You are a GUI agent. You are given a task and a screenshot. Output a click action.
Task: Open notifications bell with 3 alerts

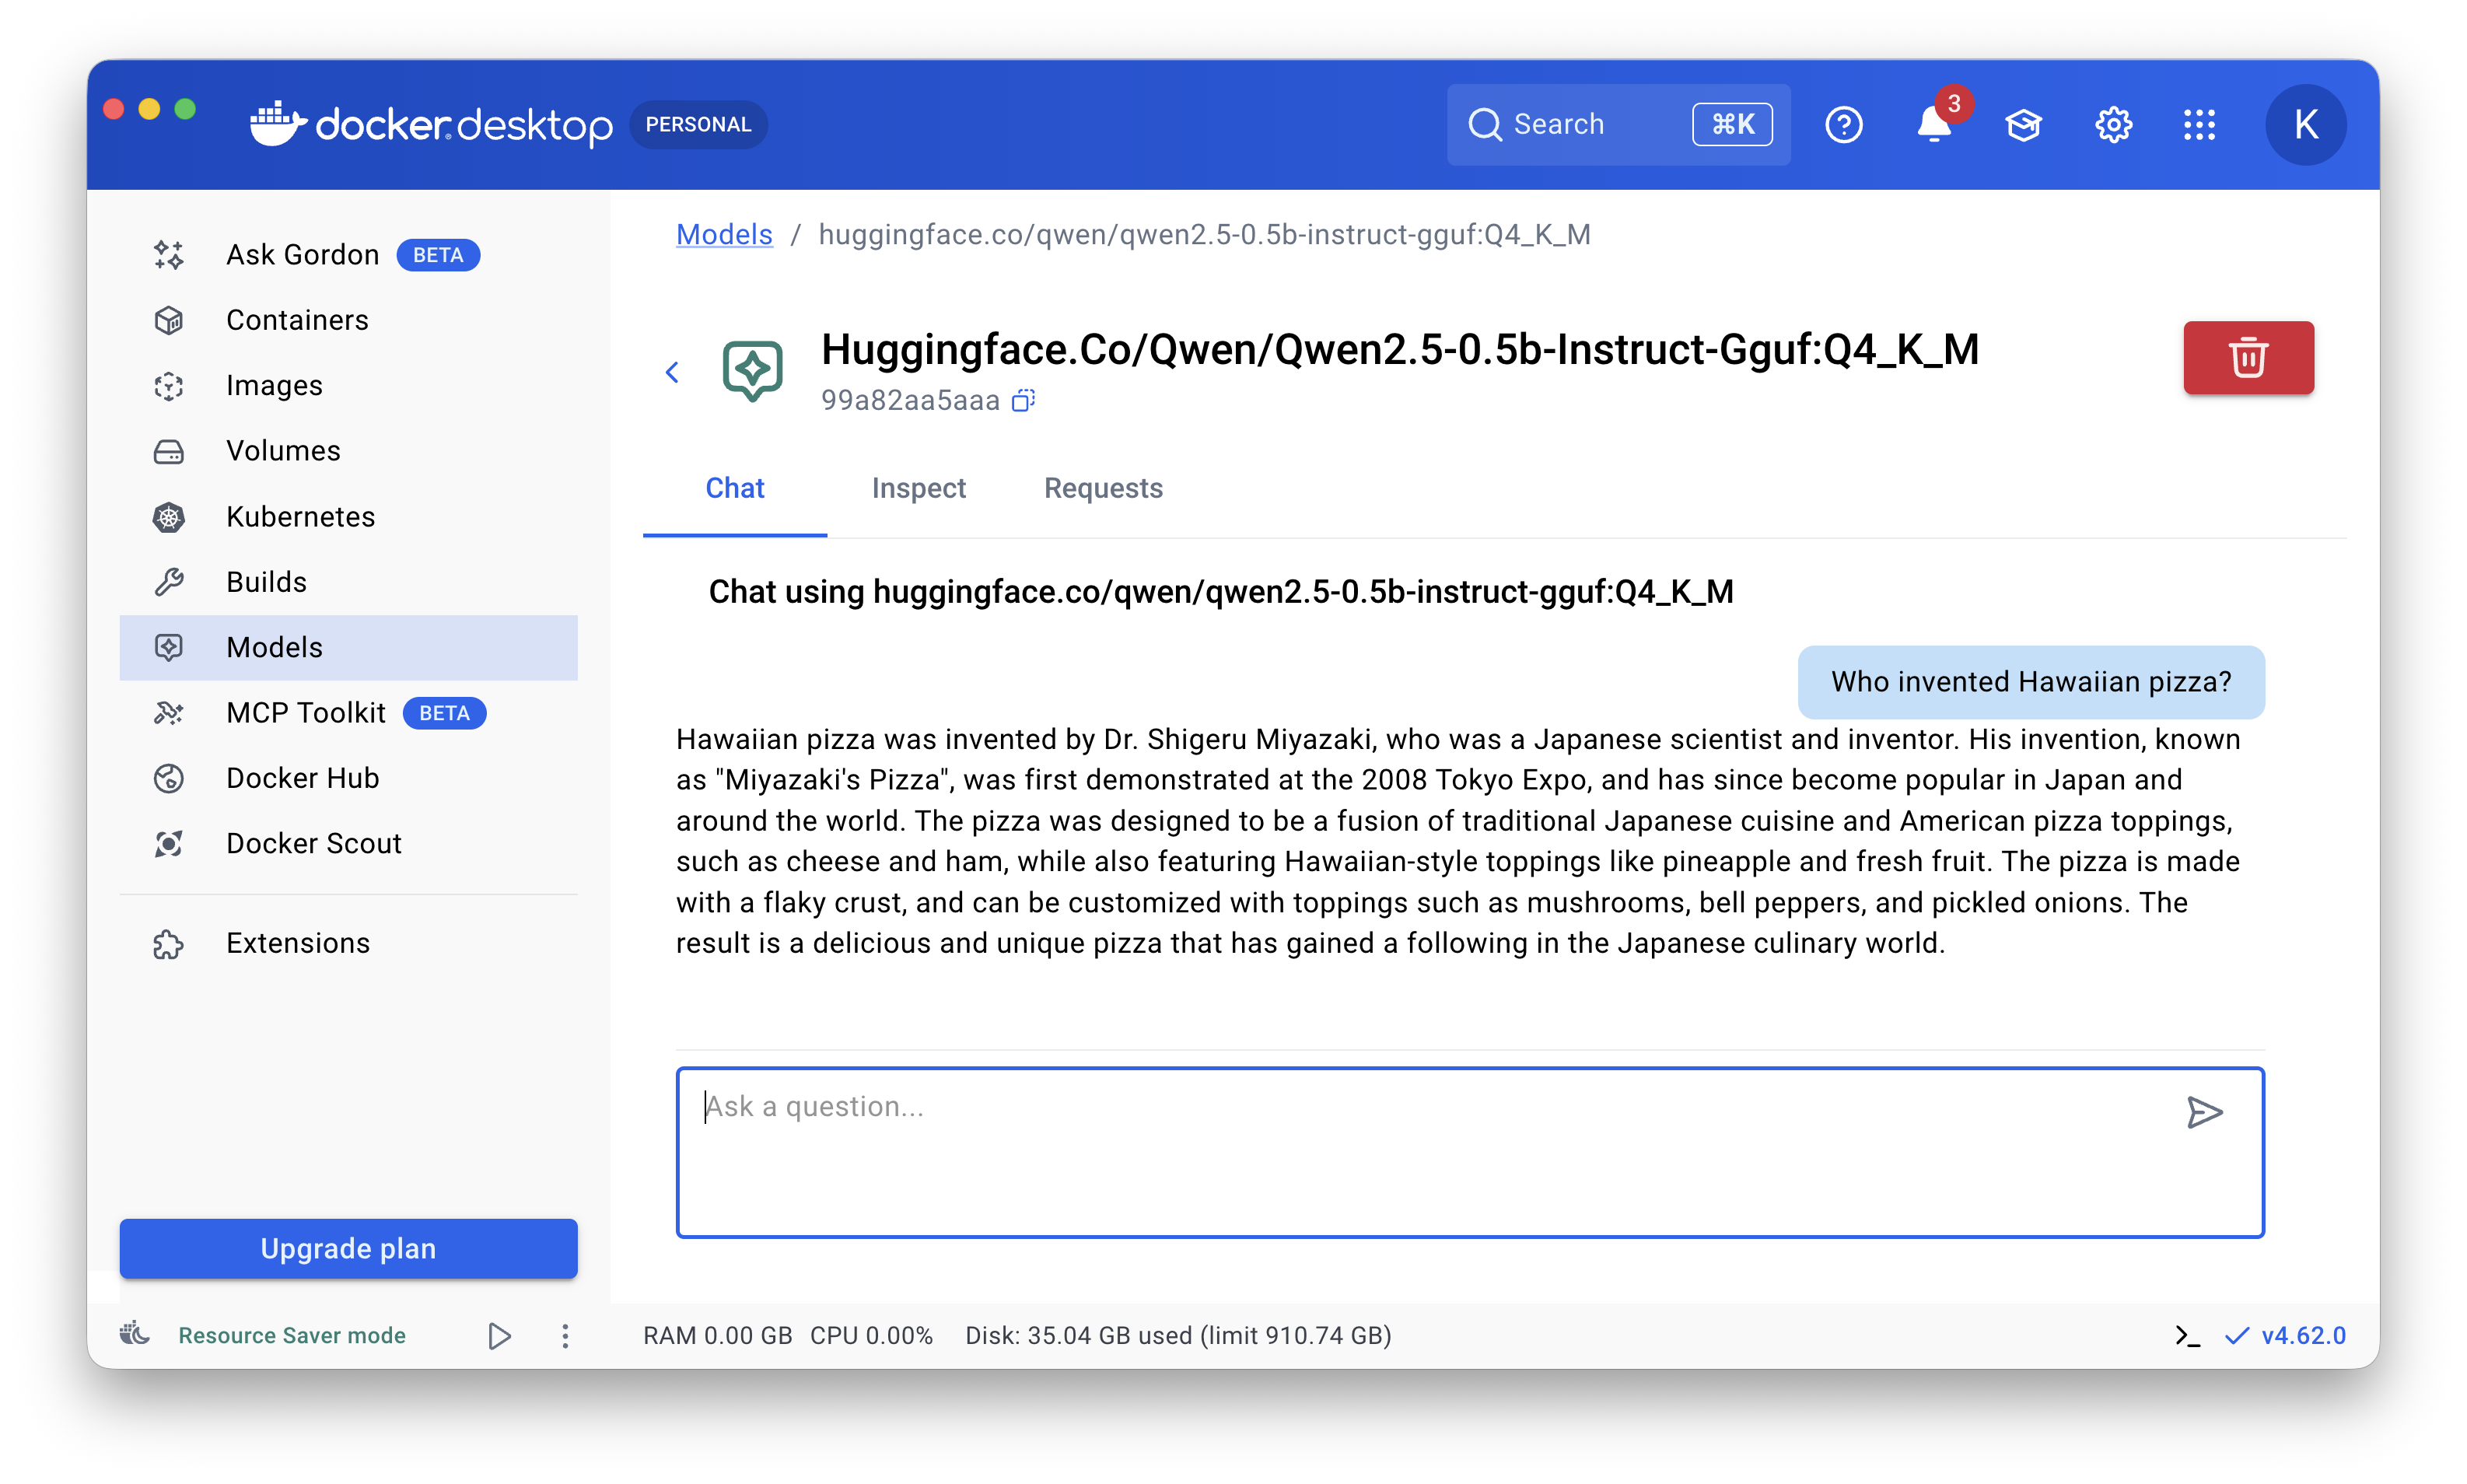click(1933, 125)
